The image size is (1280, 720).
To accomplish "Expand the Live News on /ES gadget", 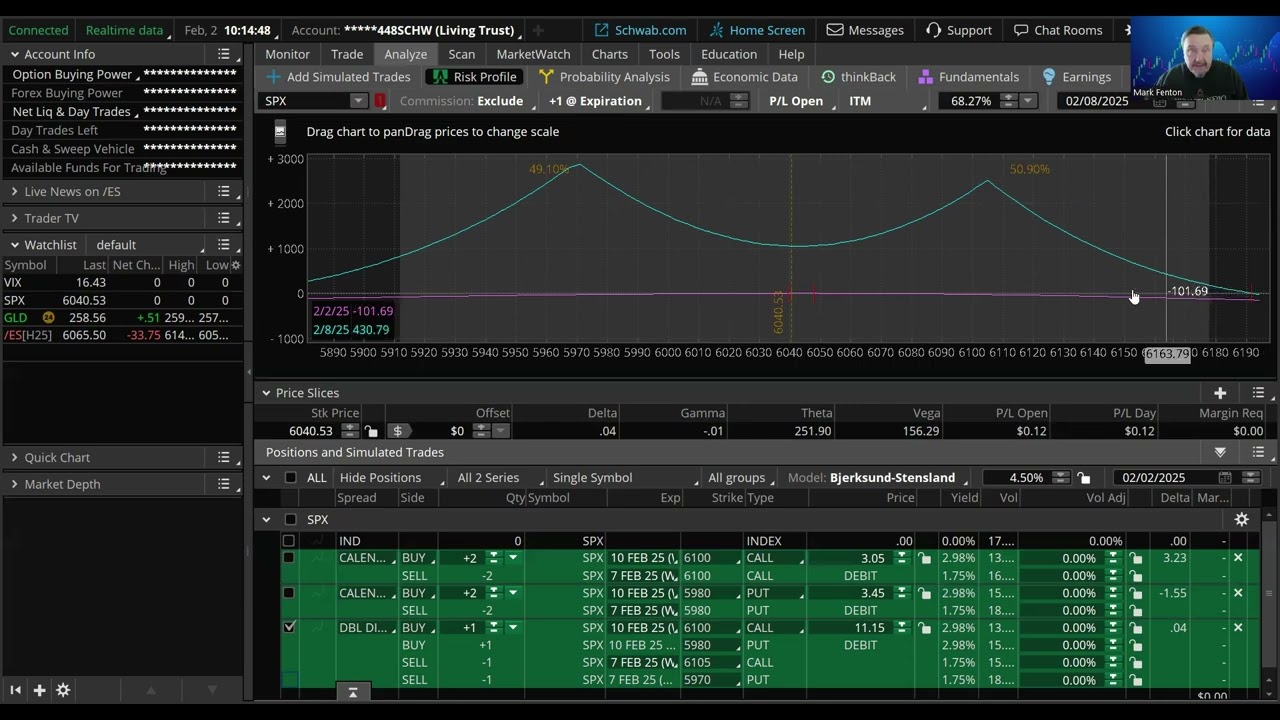I will click(14, 191).
